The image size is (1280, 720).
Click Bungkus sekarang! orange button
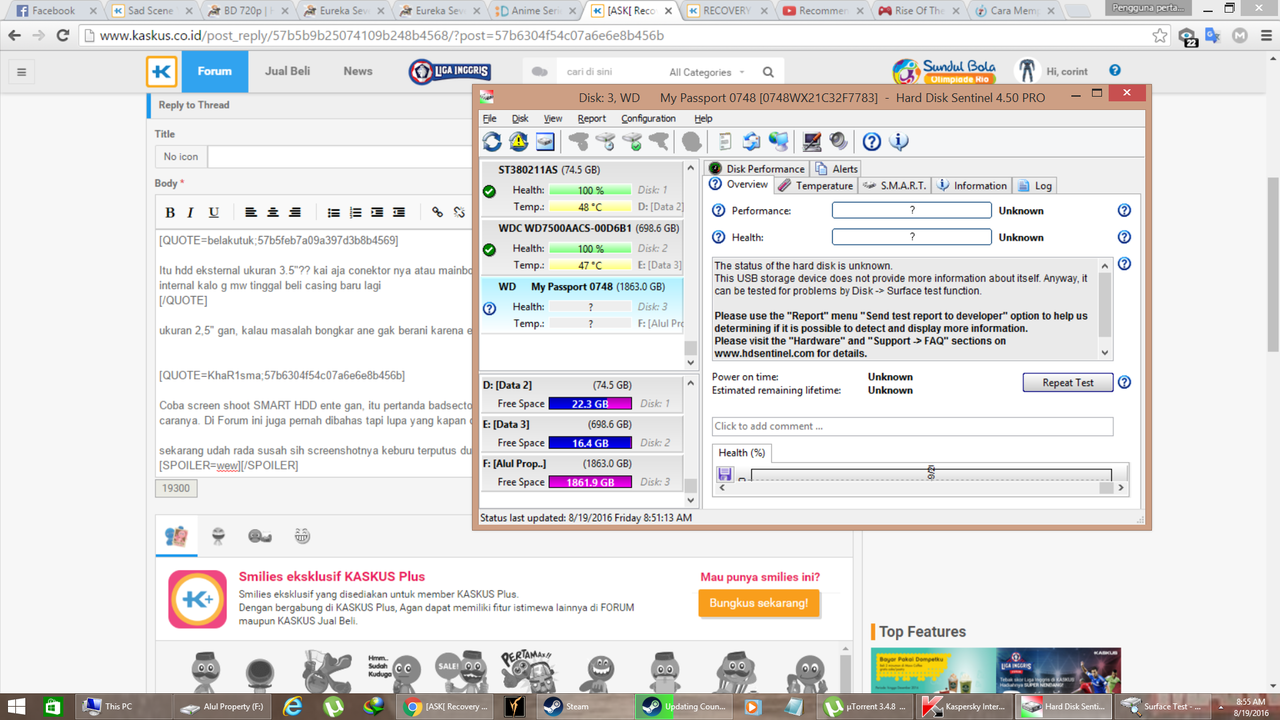759,603
